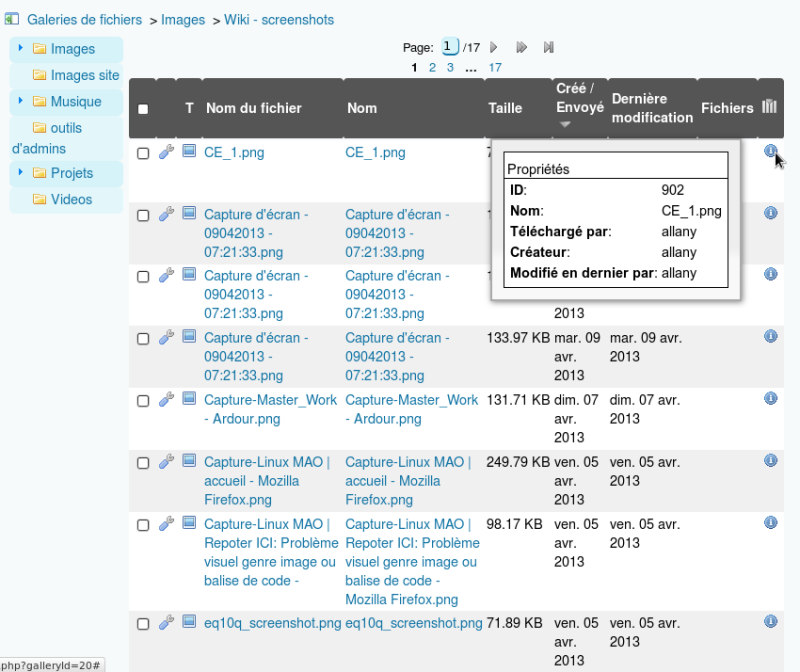Expand the Projets folder tree node
Viewport: 800px width, 672px height.
[x=20, y=173]
